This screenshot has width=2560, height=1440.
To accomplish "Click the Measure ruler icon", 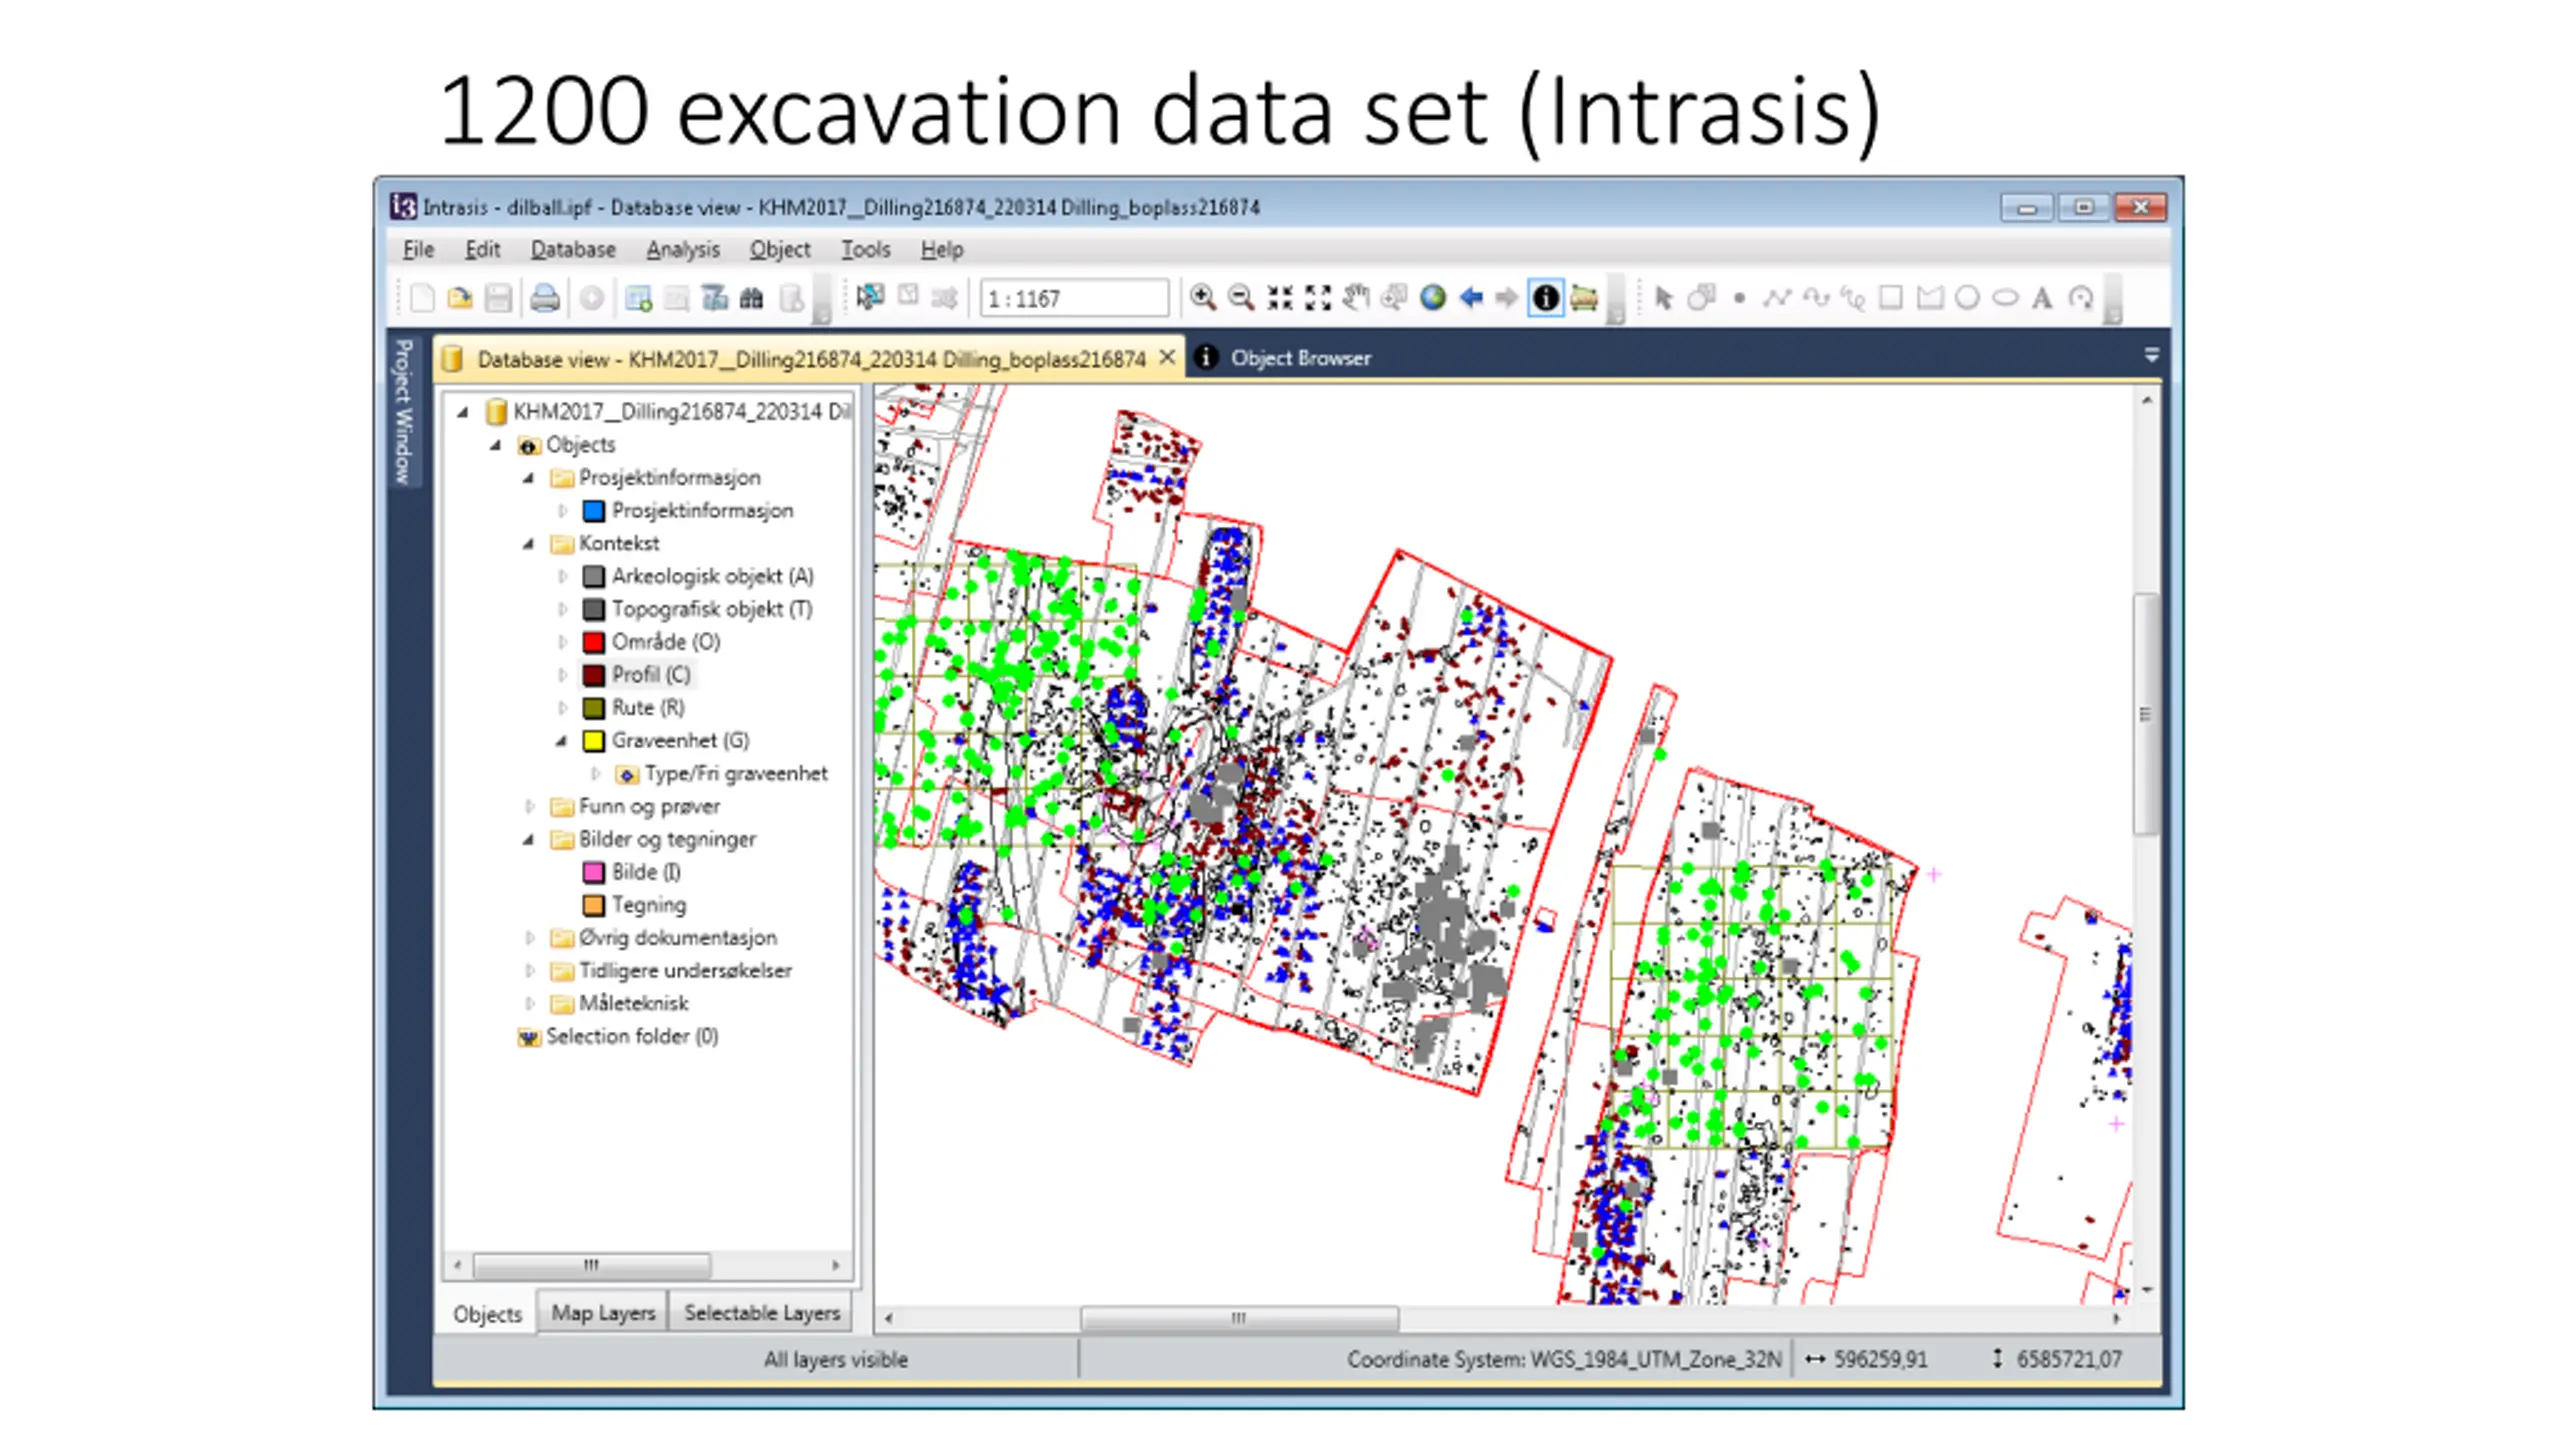I will click(x=1584, y=298).
